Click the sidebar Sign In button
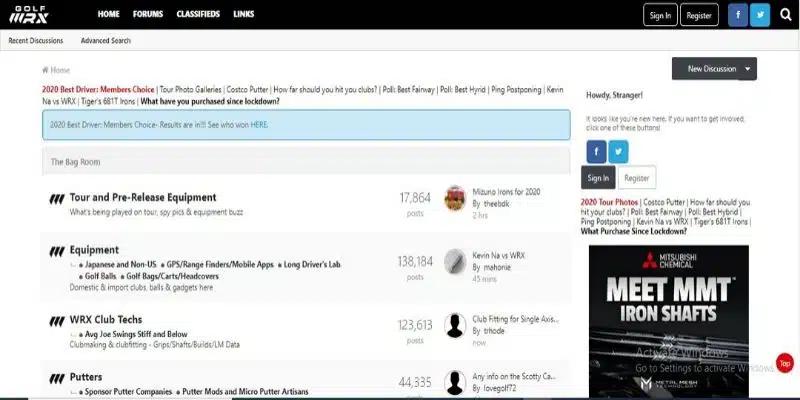 pyautogui.click(x=598, y=178)
